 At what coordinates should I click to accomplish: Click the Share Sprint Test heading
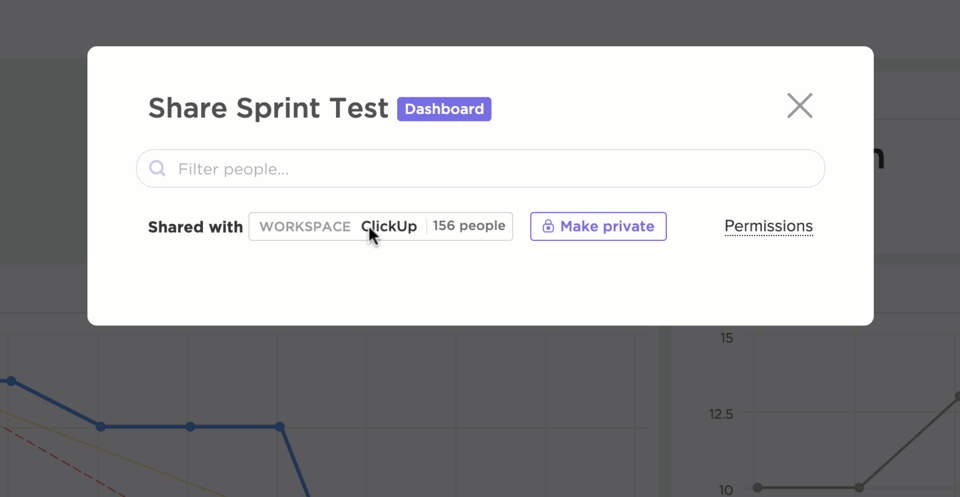(x=268, y=108)
